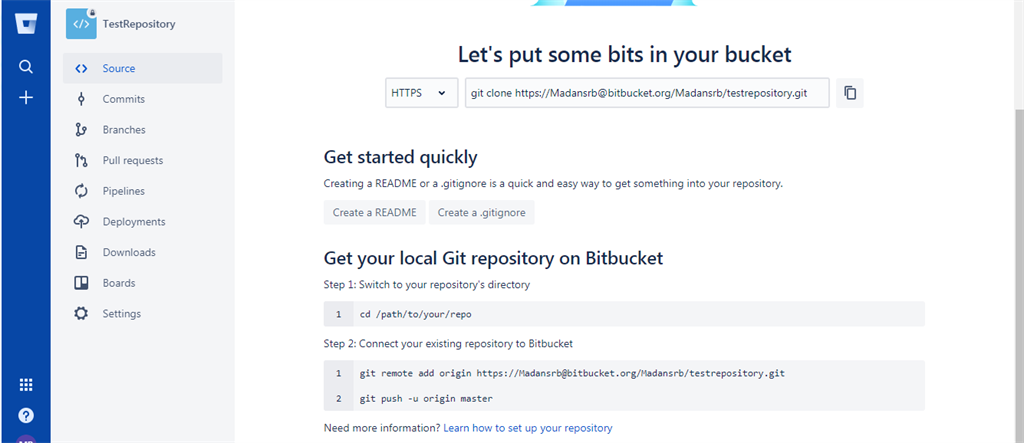
Task: Click the plus create icon
Action: pyautogui.click(x=25, y=98)
